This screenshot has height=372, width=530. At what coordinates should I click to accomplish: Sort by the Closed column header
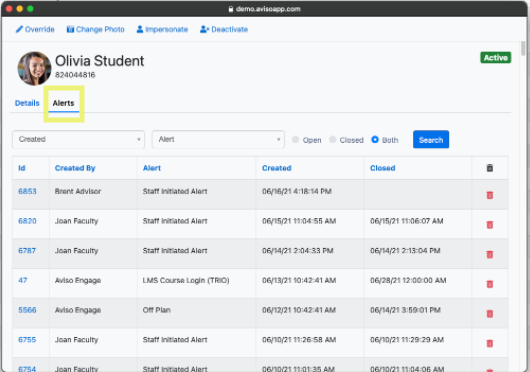pyautogui.click(x=383, y=168)
